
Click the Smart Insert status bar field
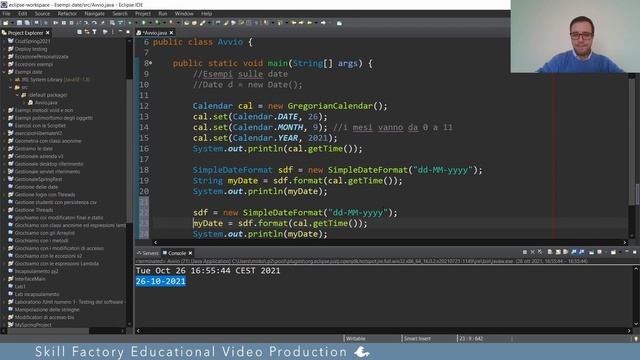coord(417,338)
